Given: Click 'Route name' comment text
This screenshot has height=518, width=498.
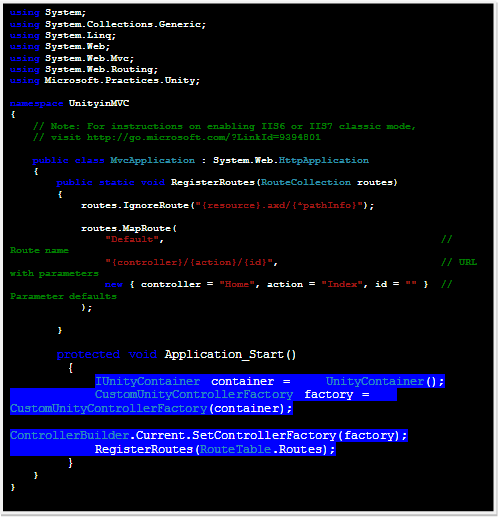Looking at the screenshot, I should point(39,250).
